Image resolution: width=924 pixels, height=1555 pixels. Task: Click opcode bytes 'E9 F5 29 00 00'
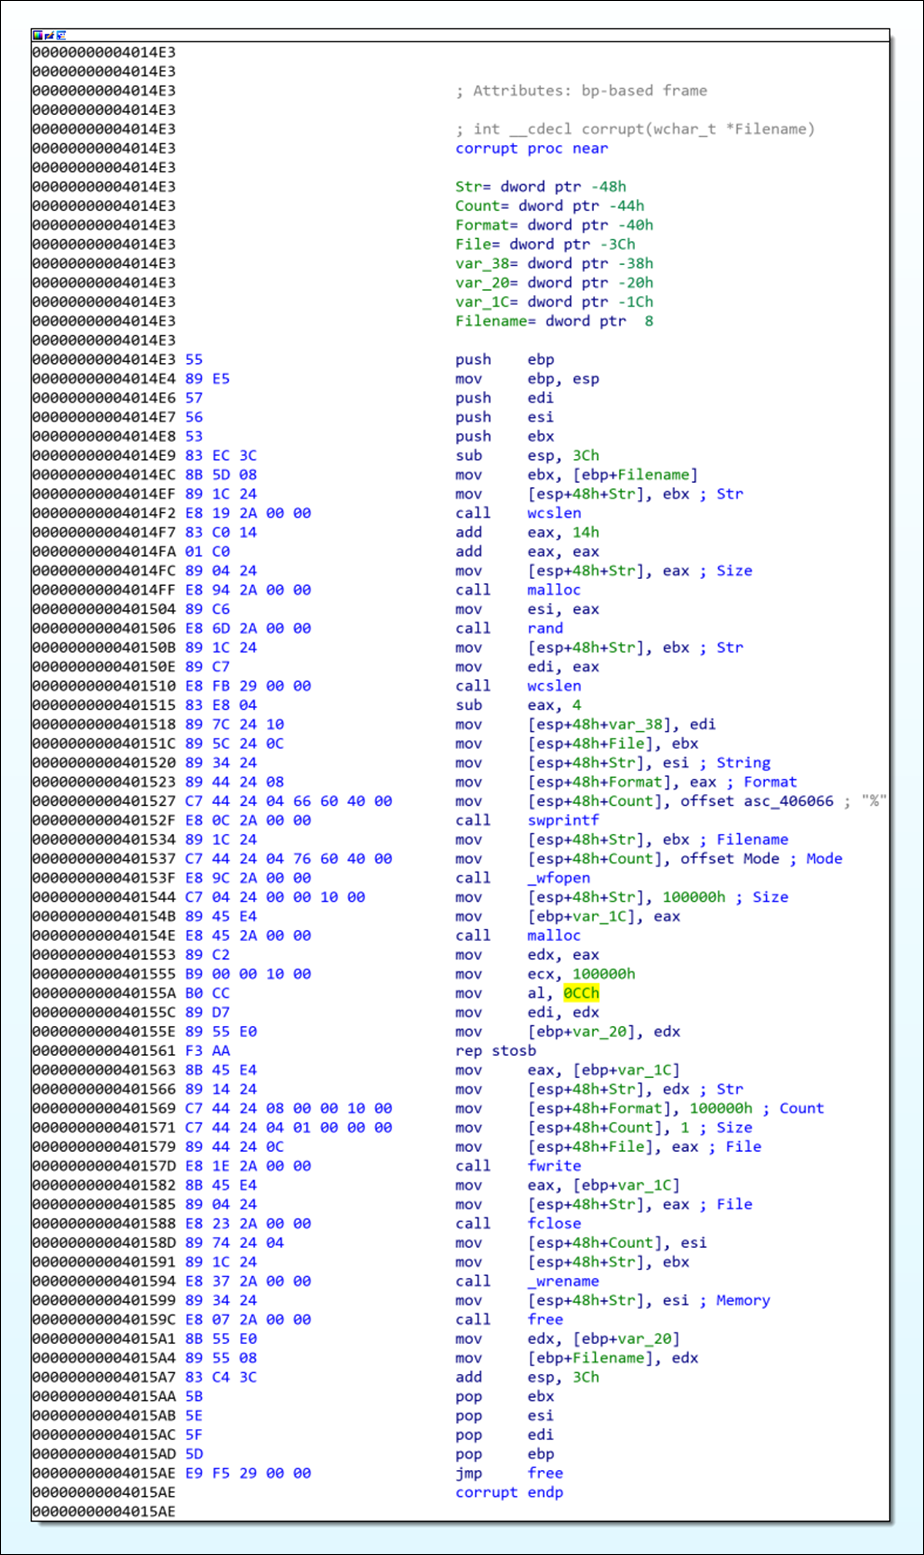[249, 1473]
